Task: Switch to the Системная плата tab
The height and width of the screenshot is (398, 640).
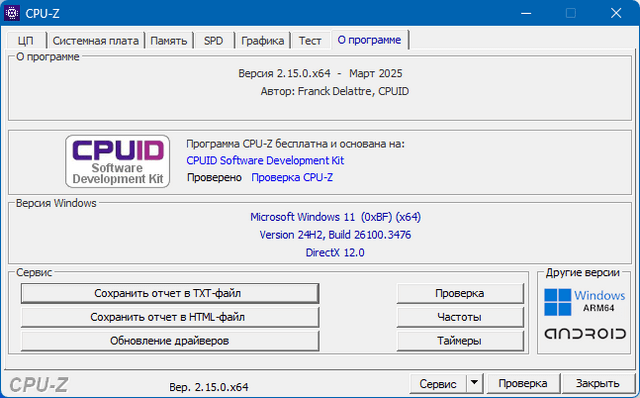Action: point(96,41)
